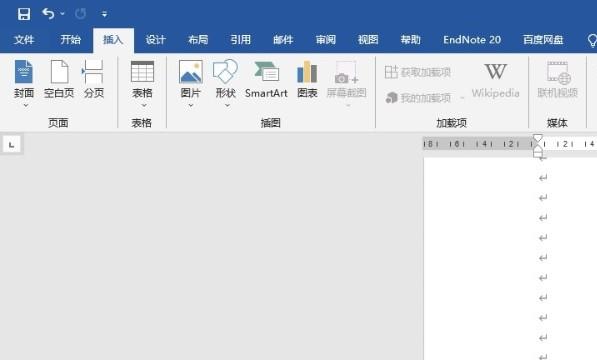Switch to the 开始 tab
Image resolution: width=597 pixels, height=360 pixels.
[70, 40]
